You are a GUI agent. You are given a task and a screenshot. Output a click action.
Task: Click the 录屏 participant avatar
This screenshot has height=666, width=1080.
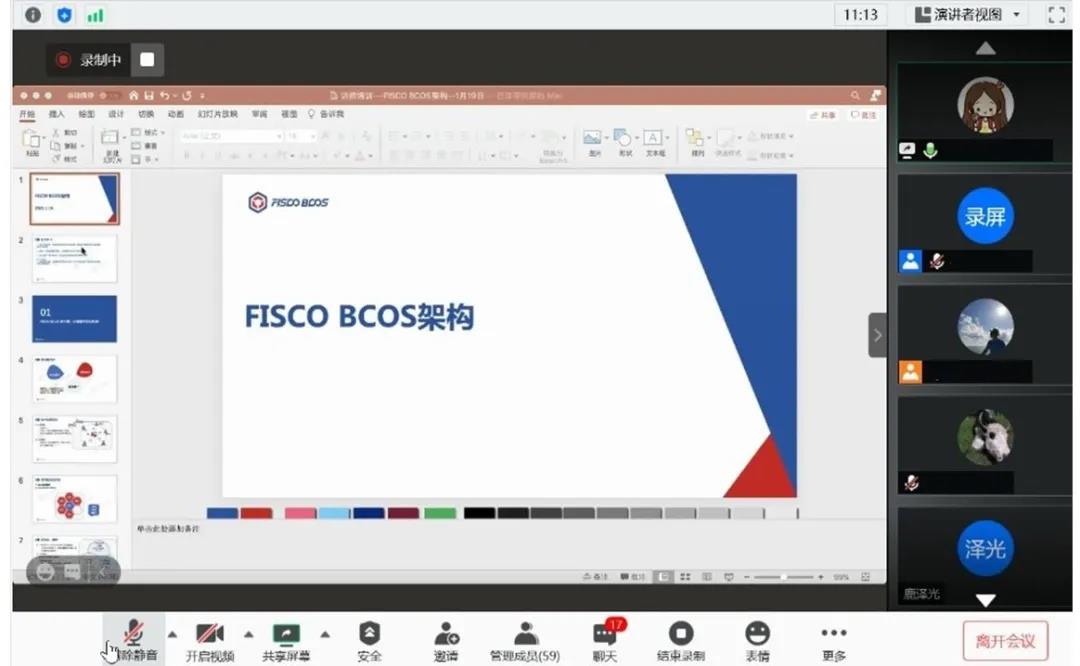[x=985, y=216]
